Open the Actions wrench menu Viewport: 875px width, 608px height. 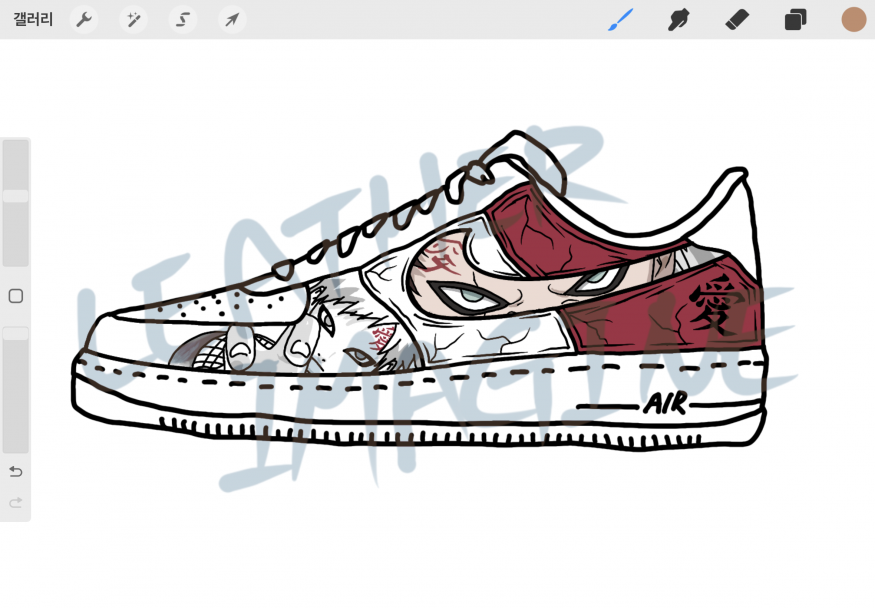point(84,20)
